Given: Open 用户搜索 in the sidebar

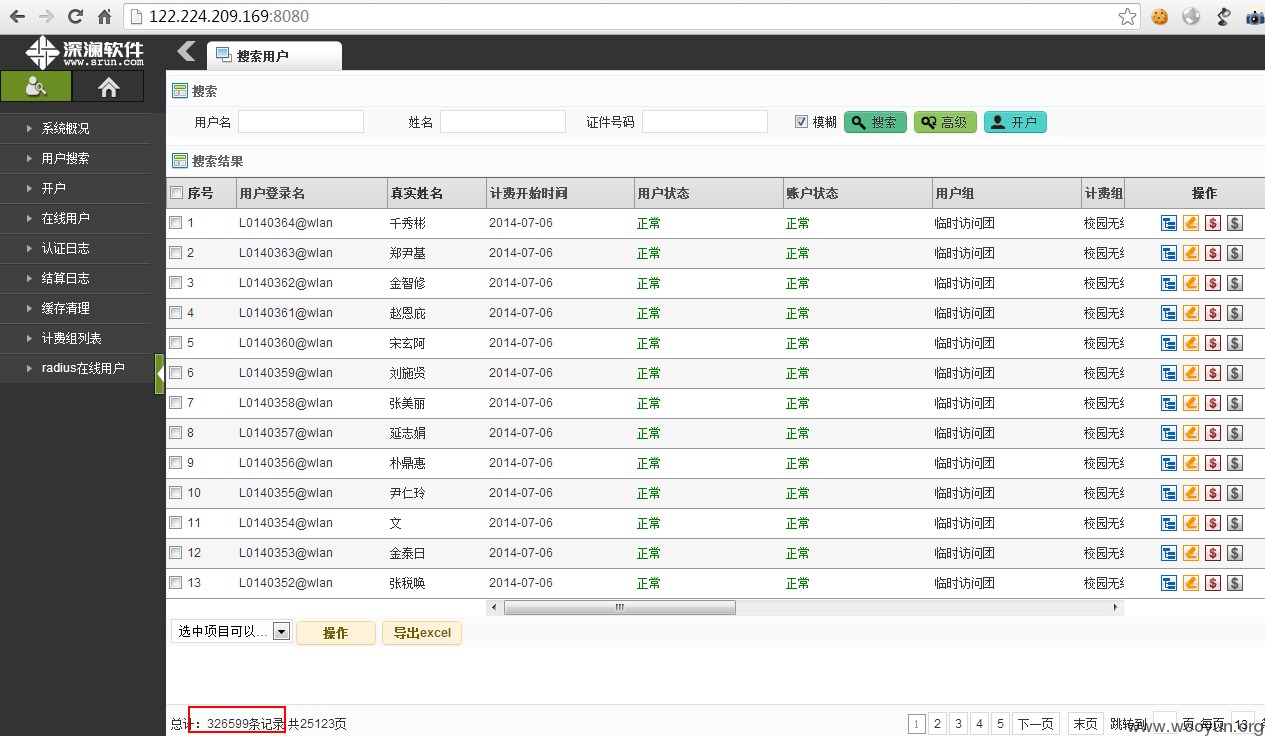Looking at the screenshot, I should click(x=75, y=158).
